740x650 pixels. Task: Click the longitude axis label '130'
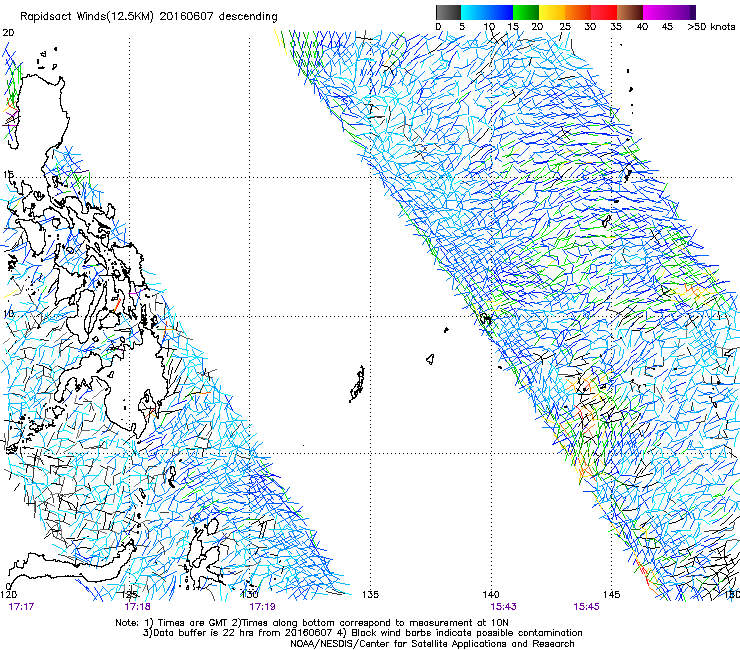[x=250, y=594]
